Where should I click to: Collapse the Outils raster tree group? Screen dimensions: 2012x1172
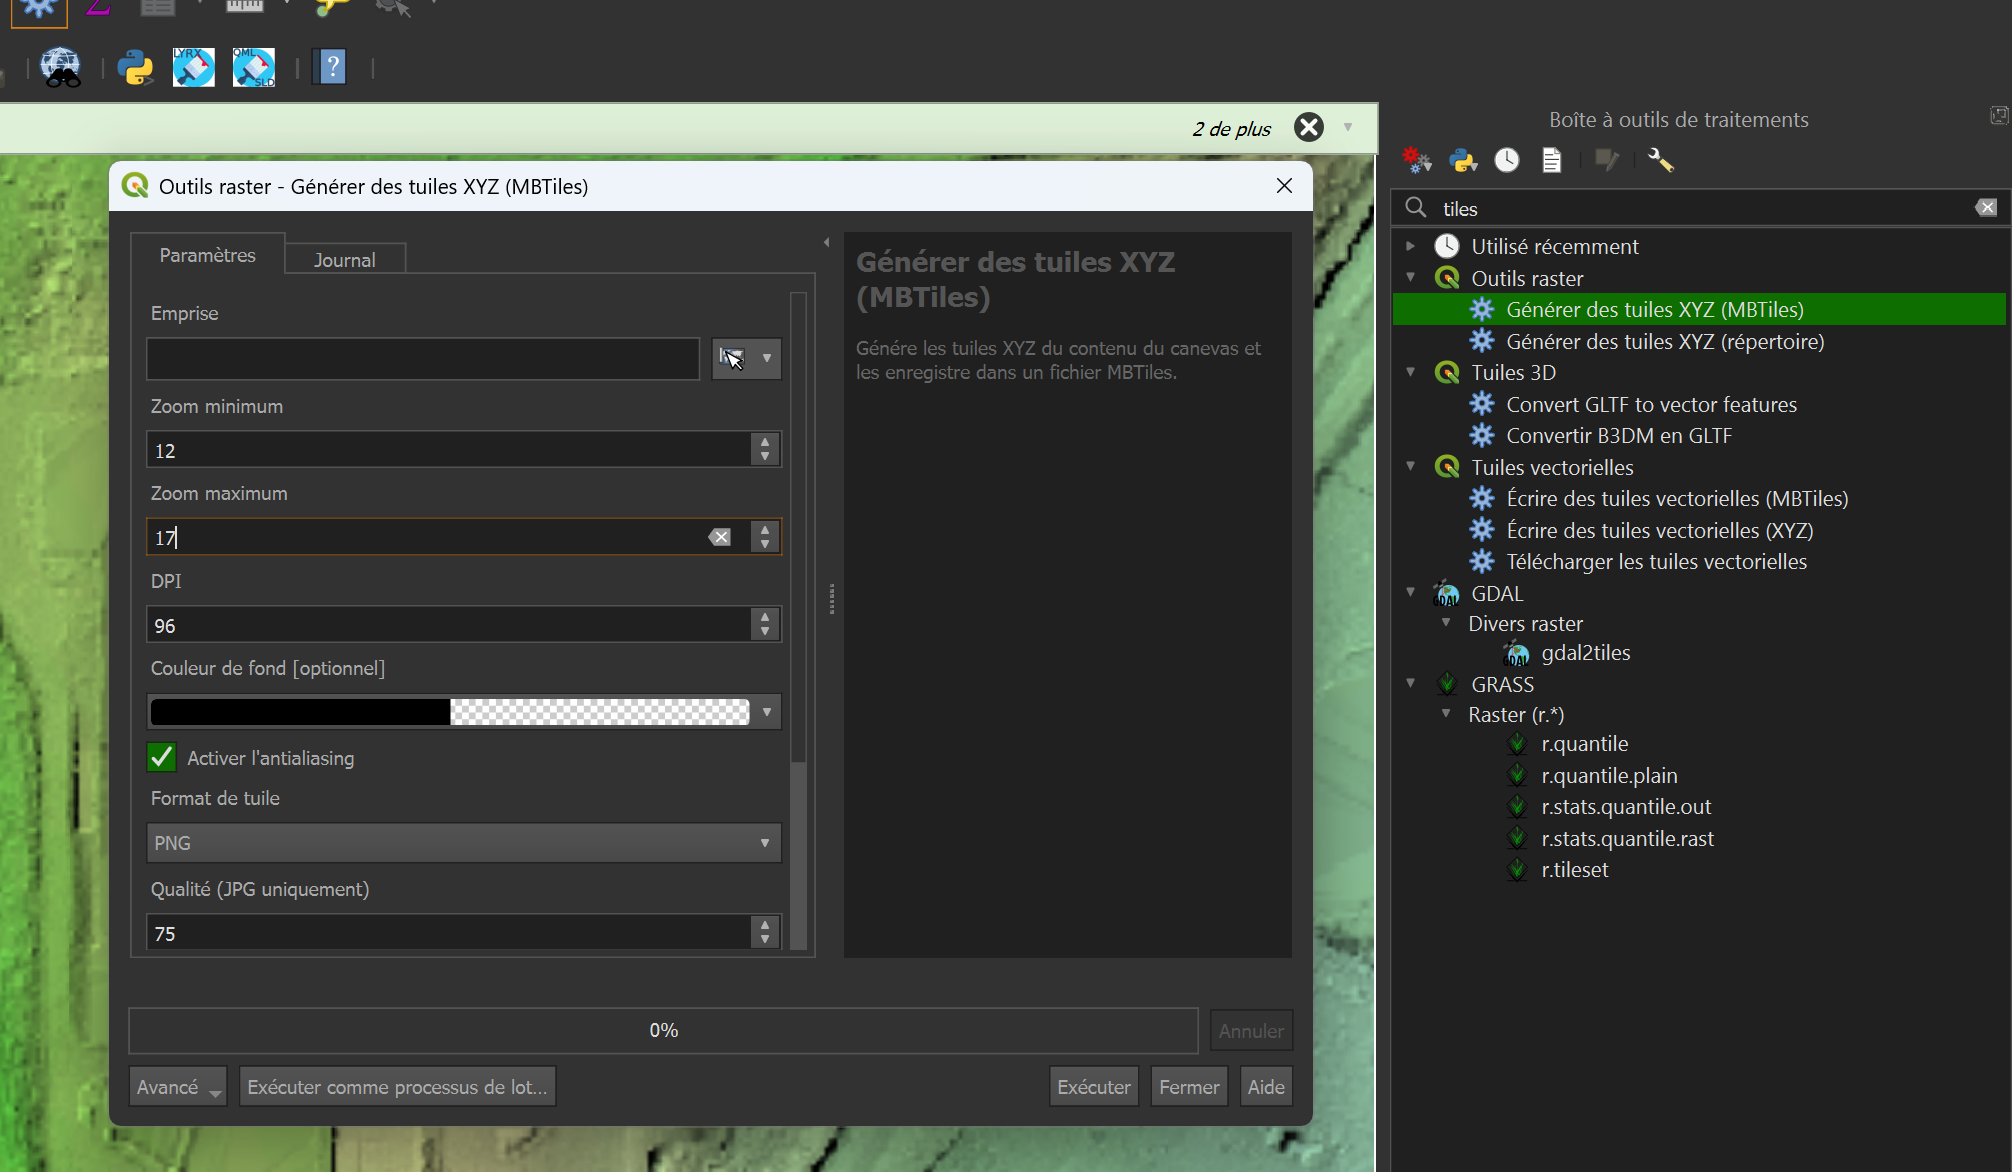coord(1410,278)
